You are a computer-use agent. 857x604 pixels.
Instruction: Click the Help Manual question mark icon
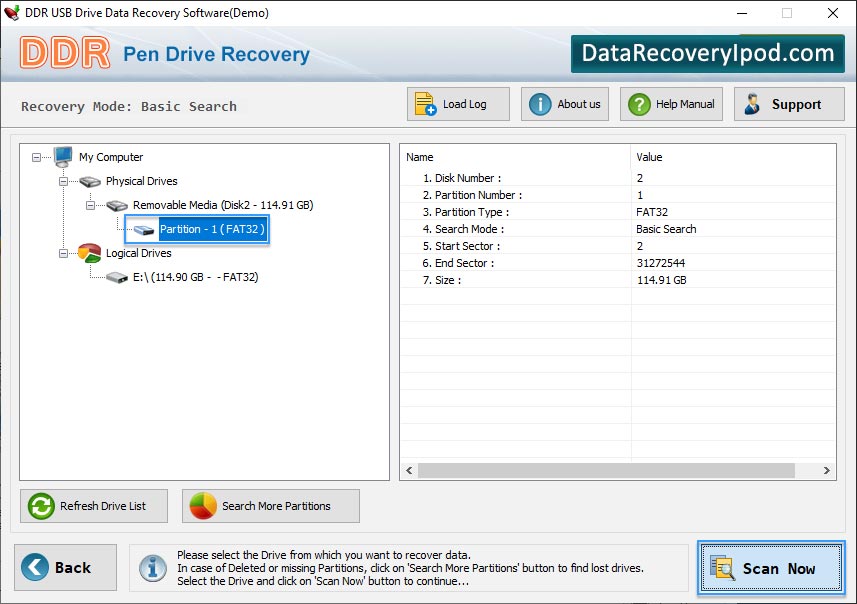[639, 104]
